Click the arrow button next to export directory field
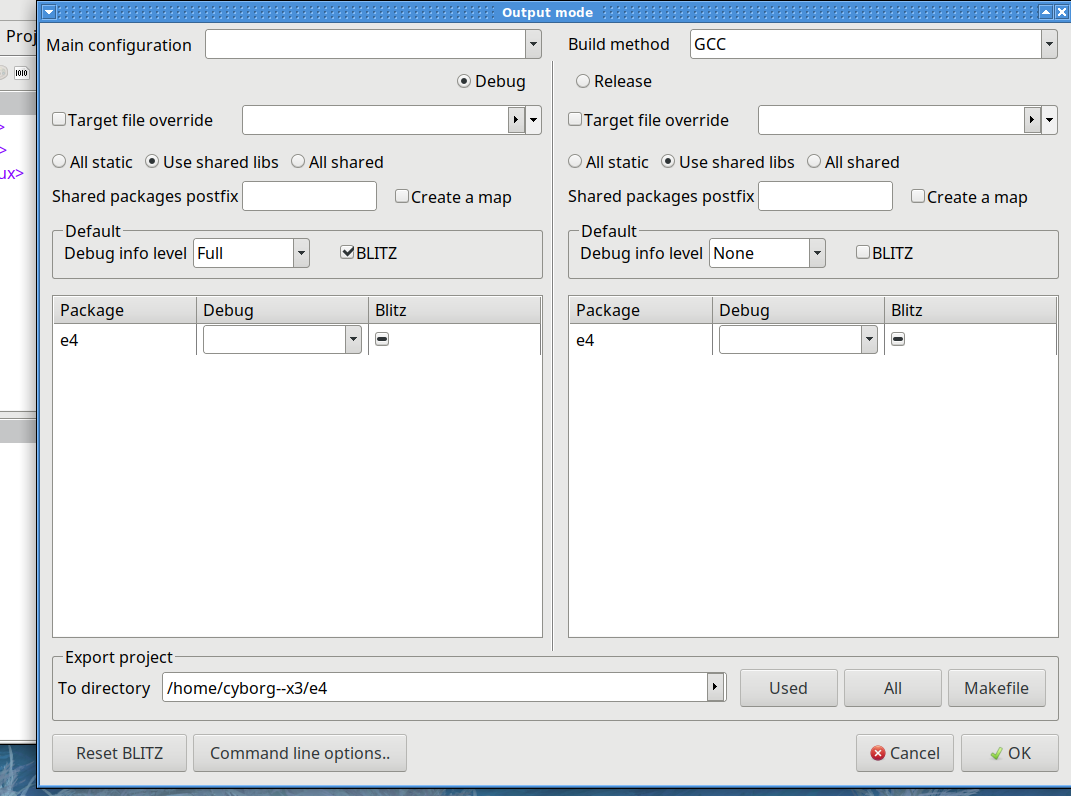Viewport: 1071px width, 796px height. coord(715,688)
